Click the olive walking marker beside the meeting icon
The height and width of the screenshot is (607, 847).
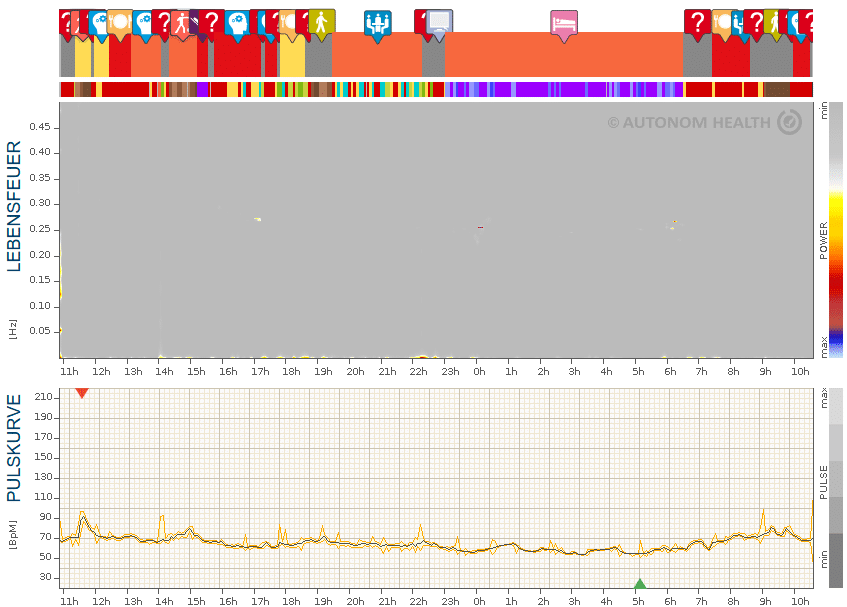click(x=321, y=24)
